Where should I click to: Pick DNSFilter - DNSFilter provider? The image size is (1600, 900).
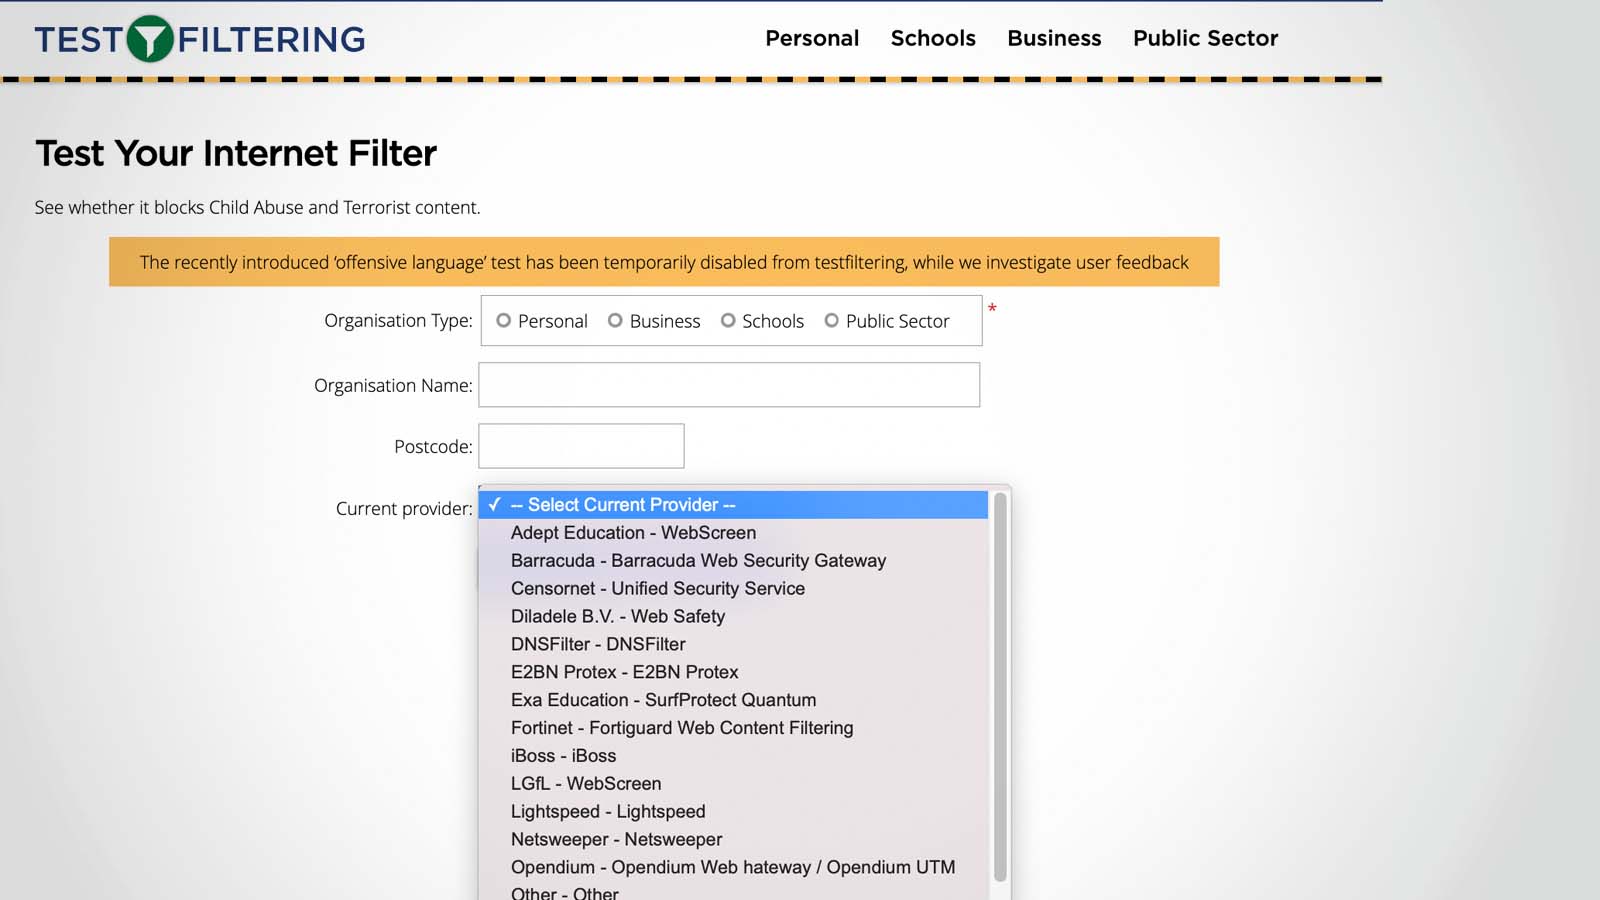coord(598,645)
